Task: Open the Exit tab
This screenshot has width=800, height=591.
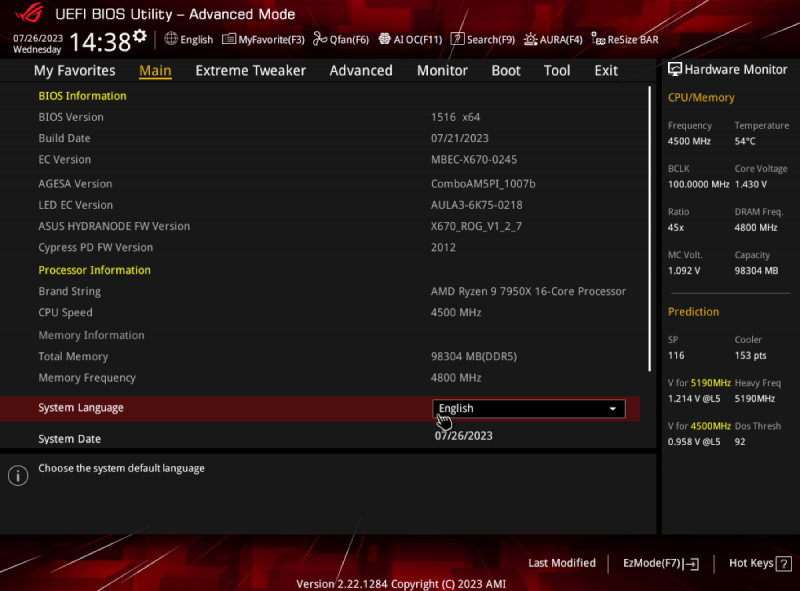Action: (x=606, y=70)
